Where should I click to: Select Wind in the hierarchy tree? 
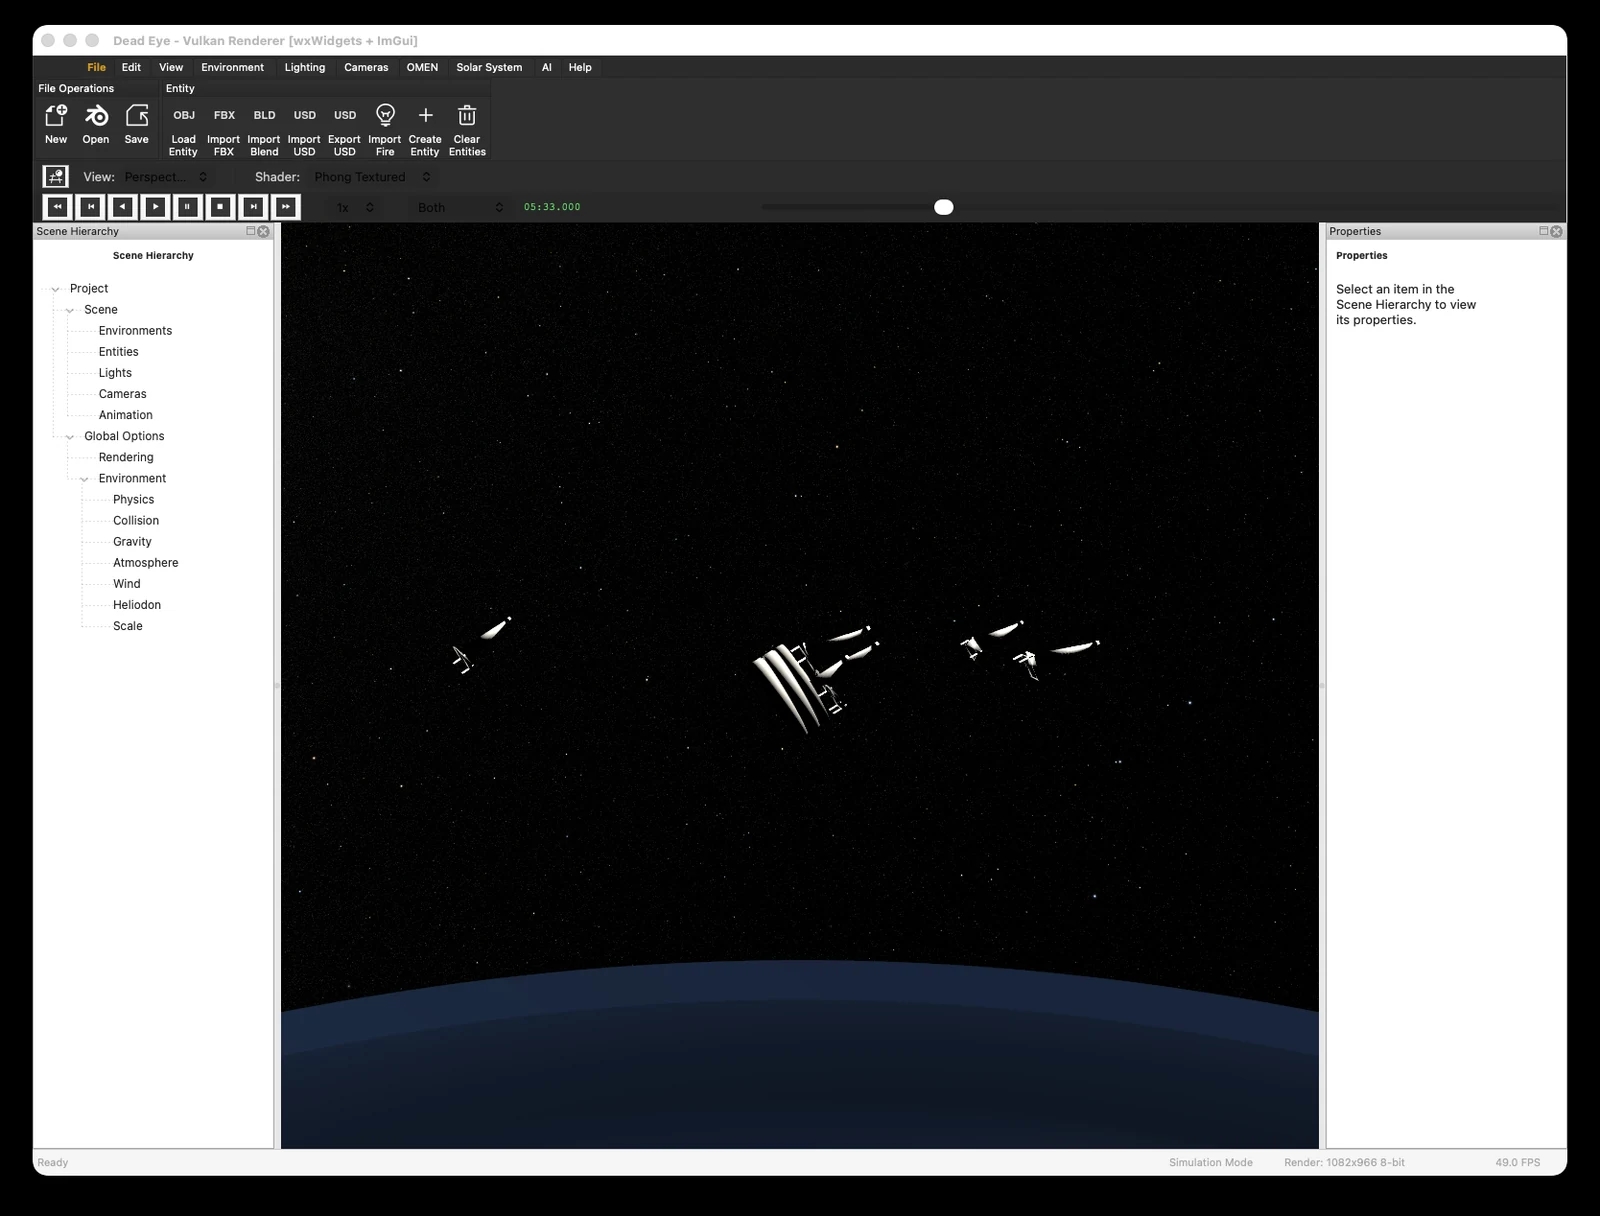[x=126, y=584]
